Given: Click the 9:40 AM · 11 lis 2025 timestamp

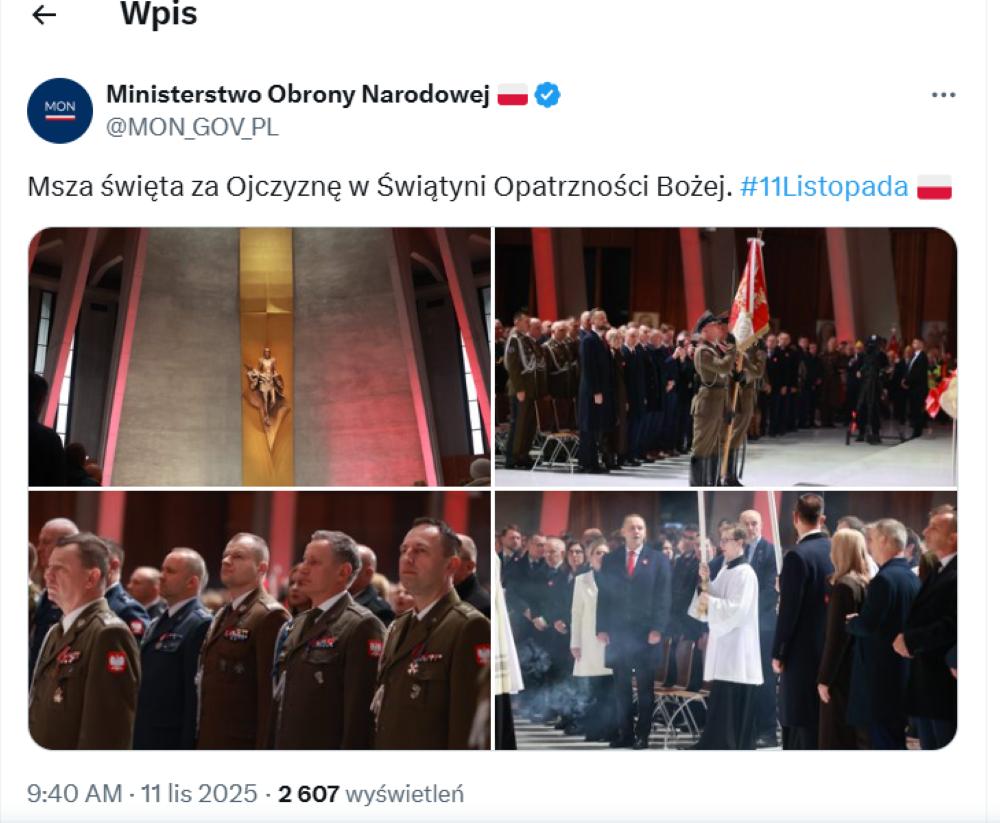Looking at the screenshot, I should pos(142,794).
